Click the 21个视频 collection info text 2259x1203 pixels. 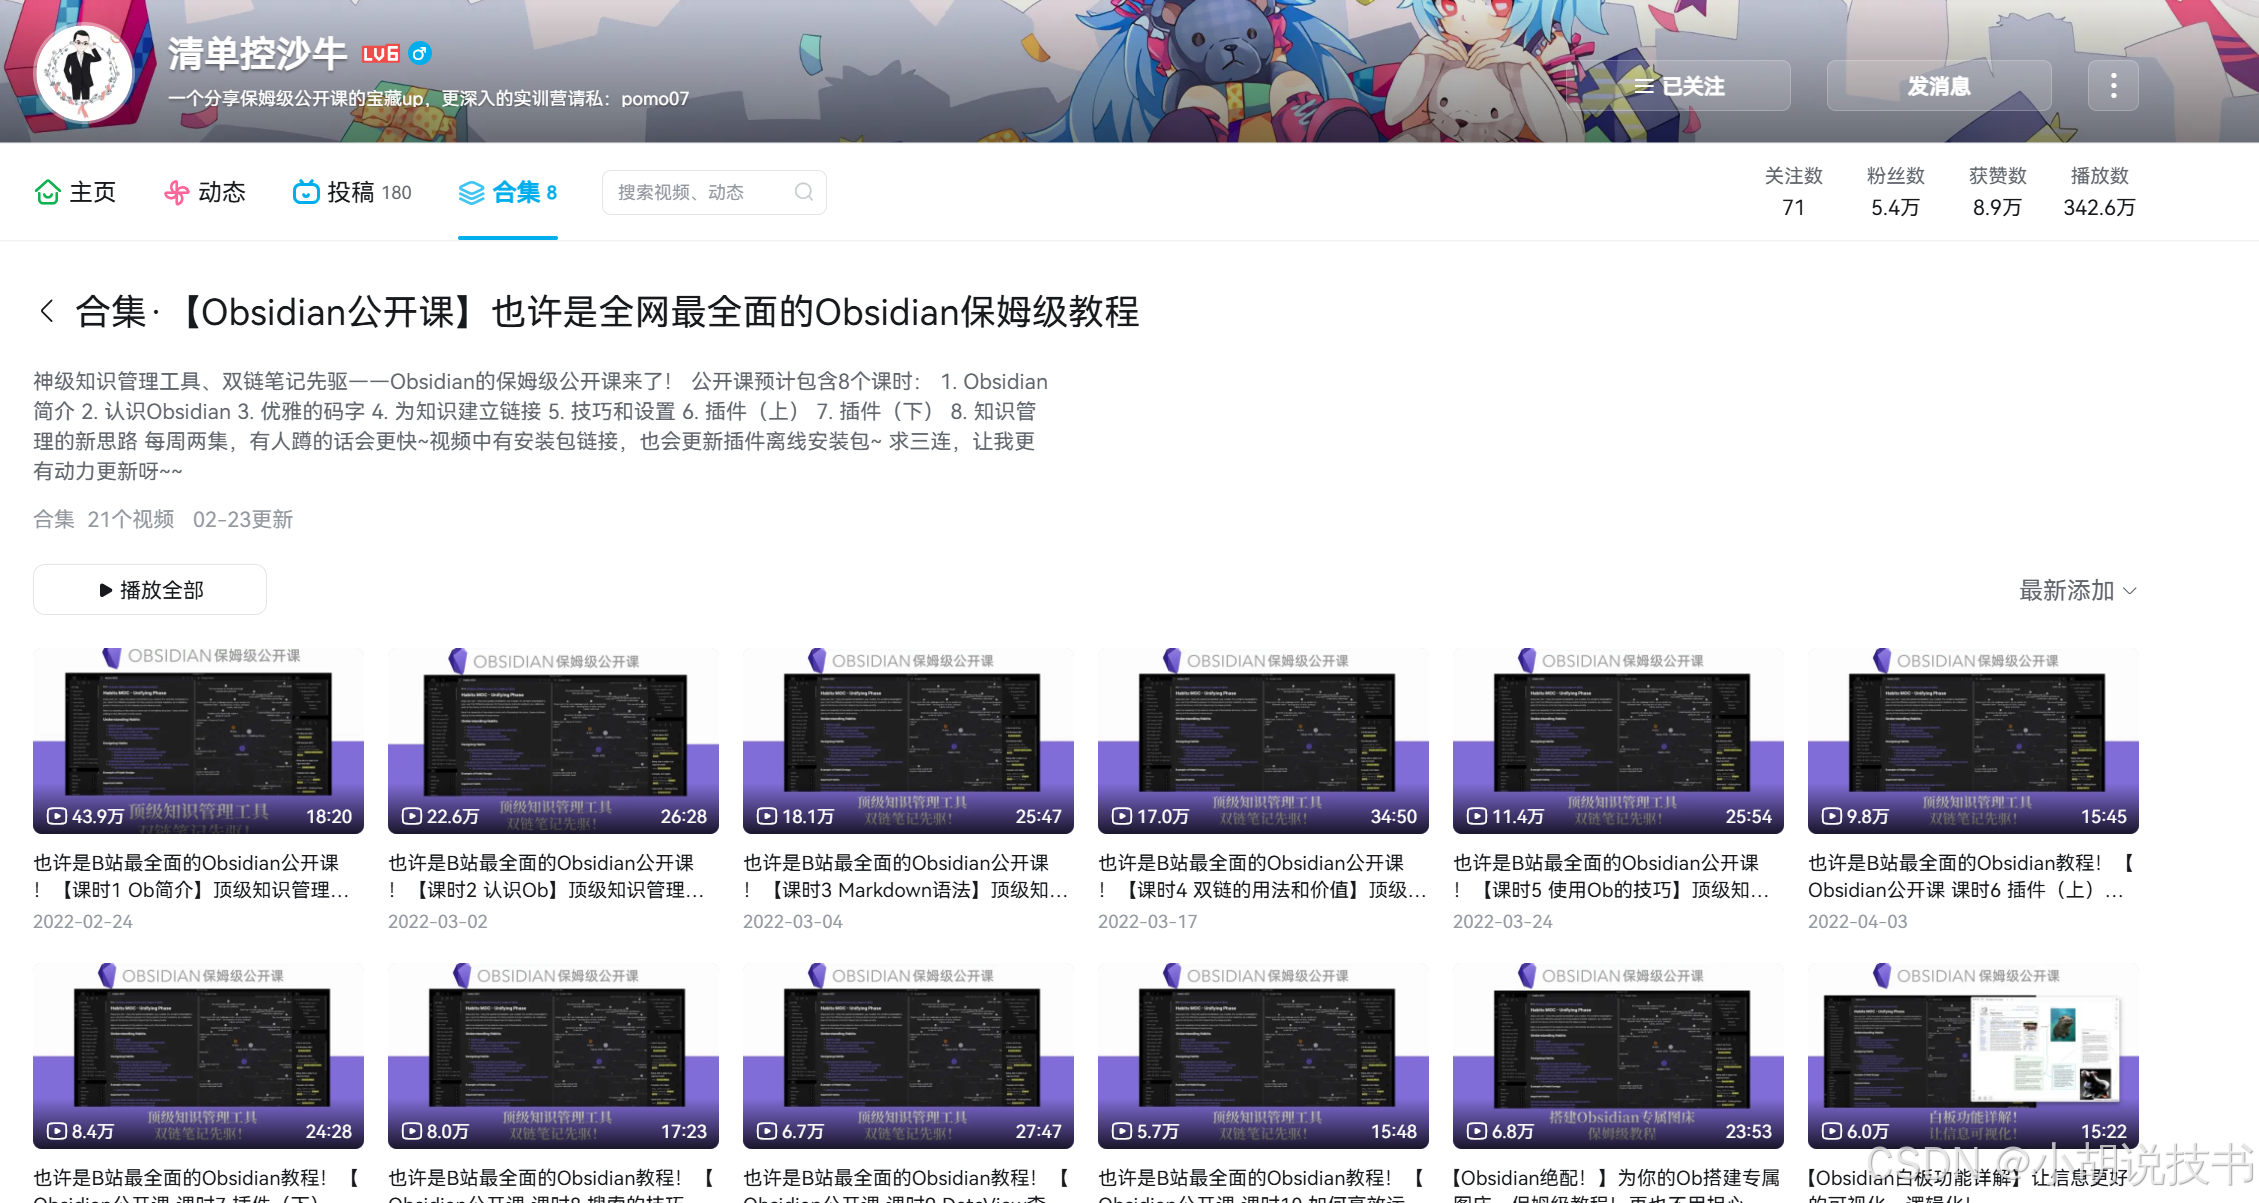click(x=131, y=519)
